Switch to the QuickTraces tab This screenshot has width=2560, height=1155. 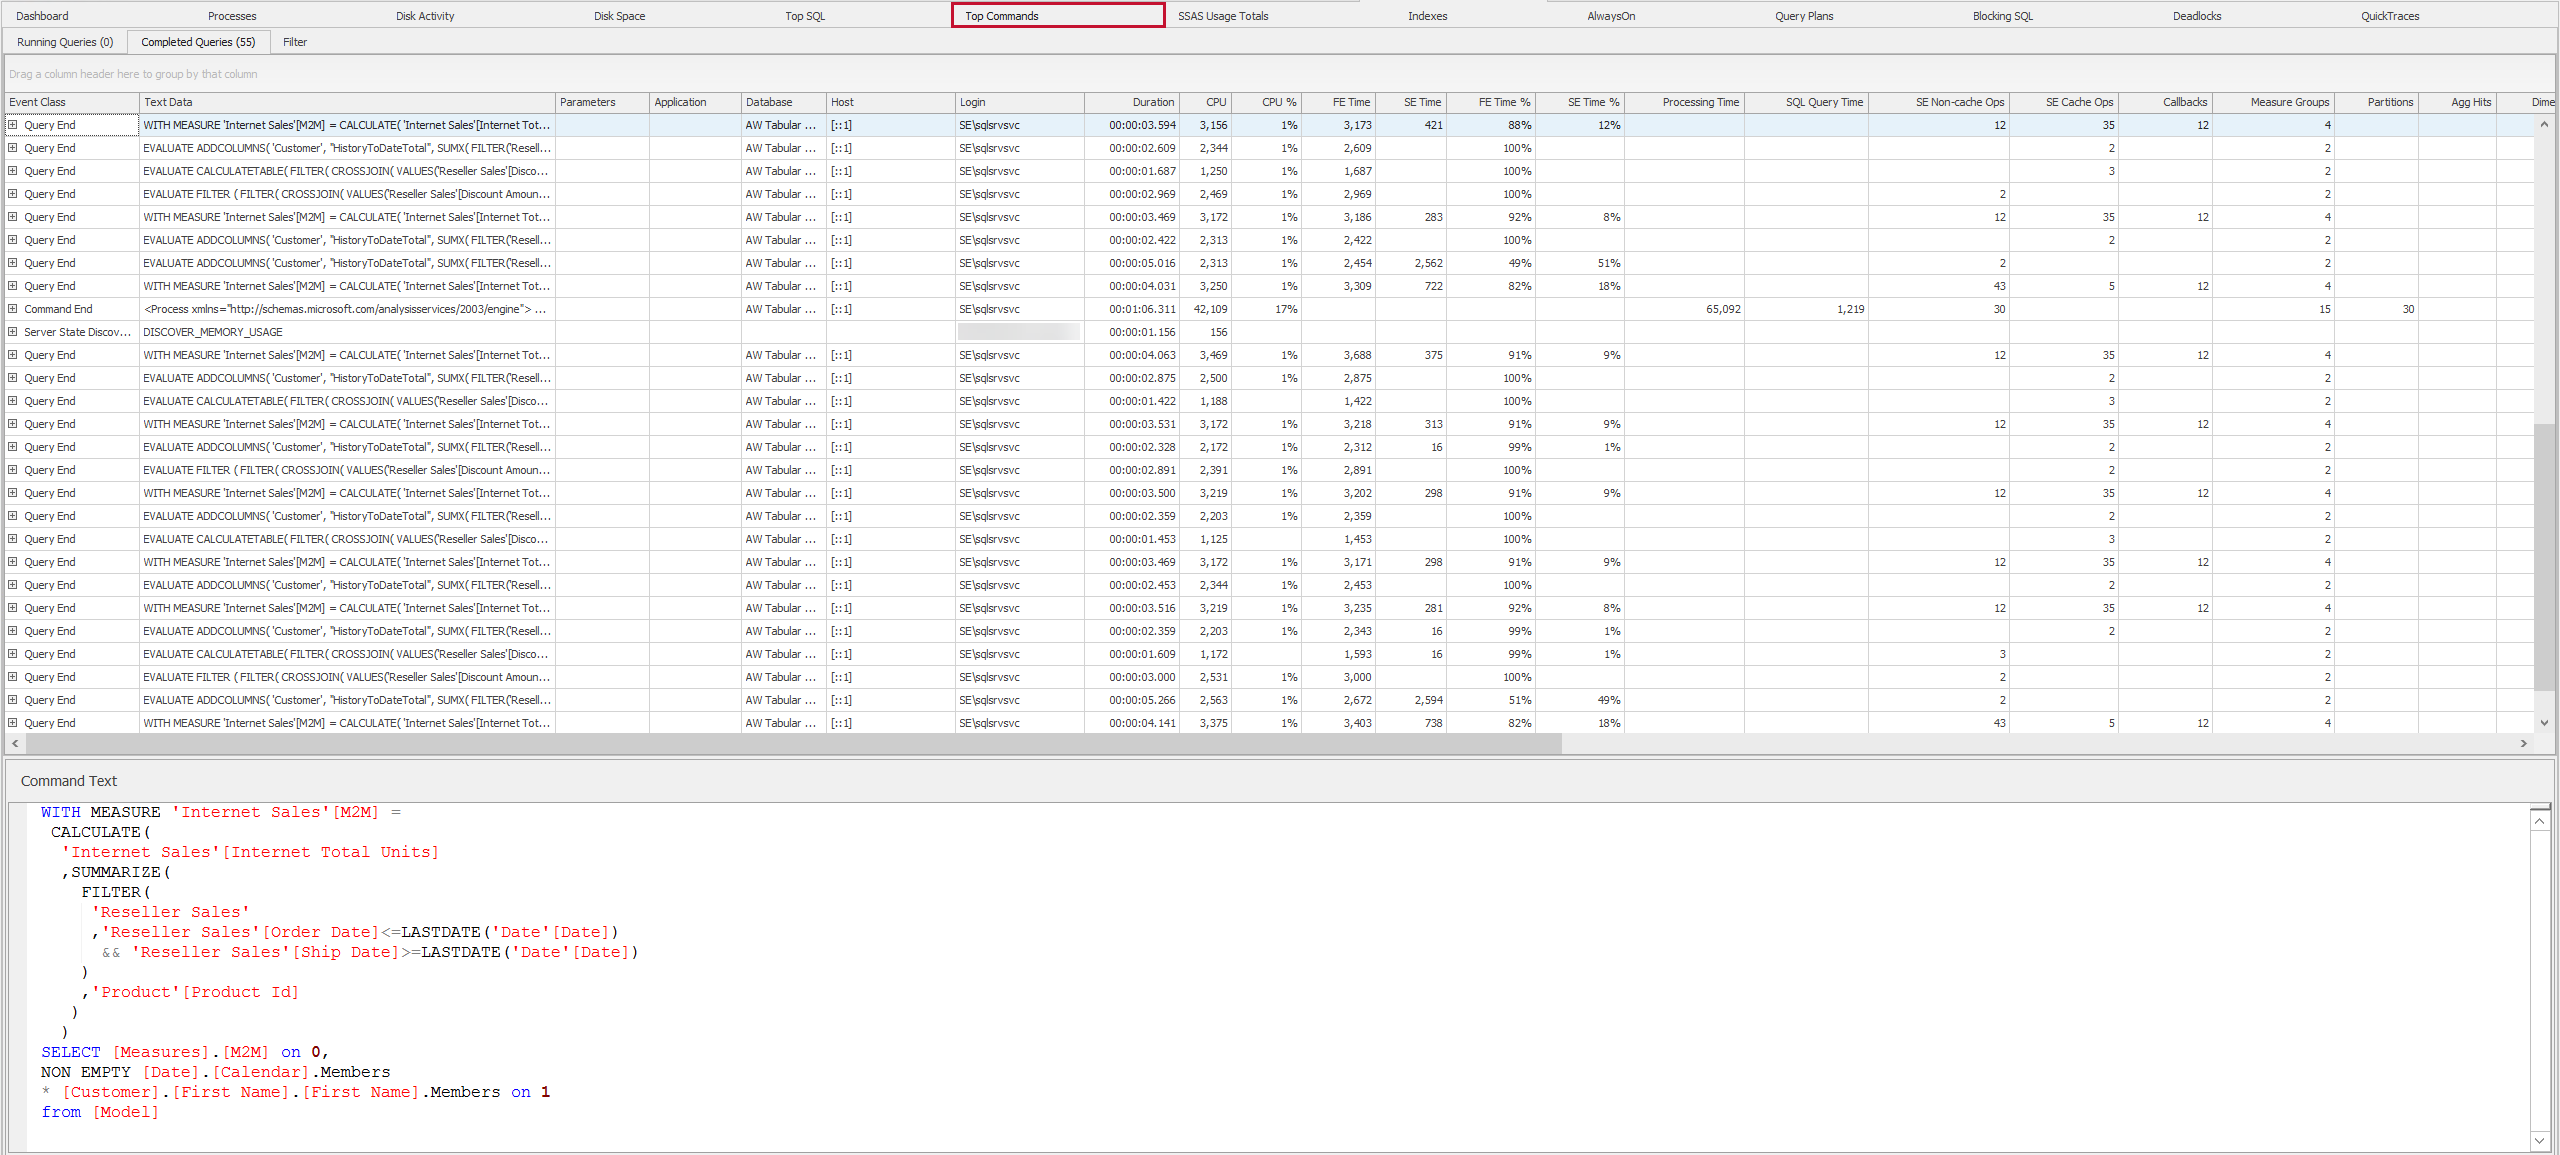[2389, 15]
